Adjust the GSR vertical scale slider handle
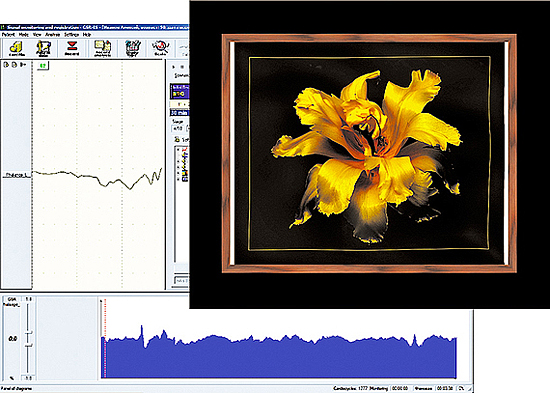550x393 pixels. click(x=29, y=333)
